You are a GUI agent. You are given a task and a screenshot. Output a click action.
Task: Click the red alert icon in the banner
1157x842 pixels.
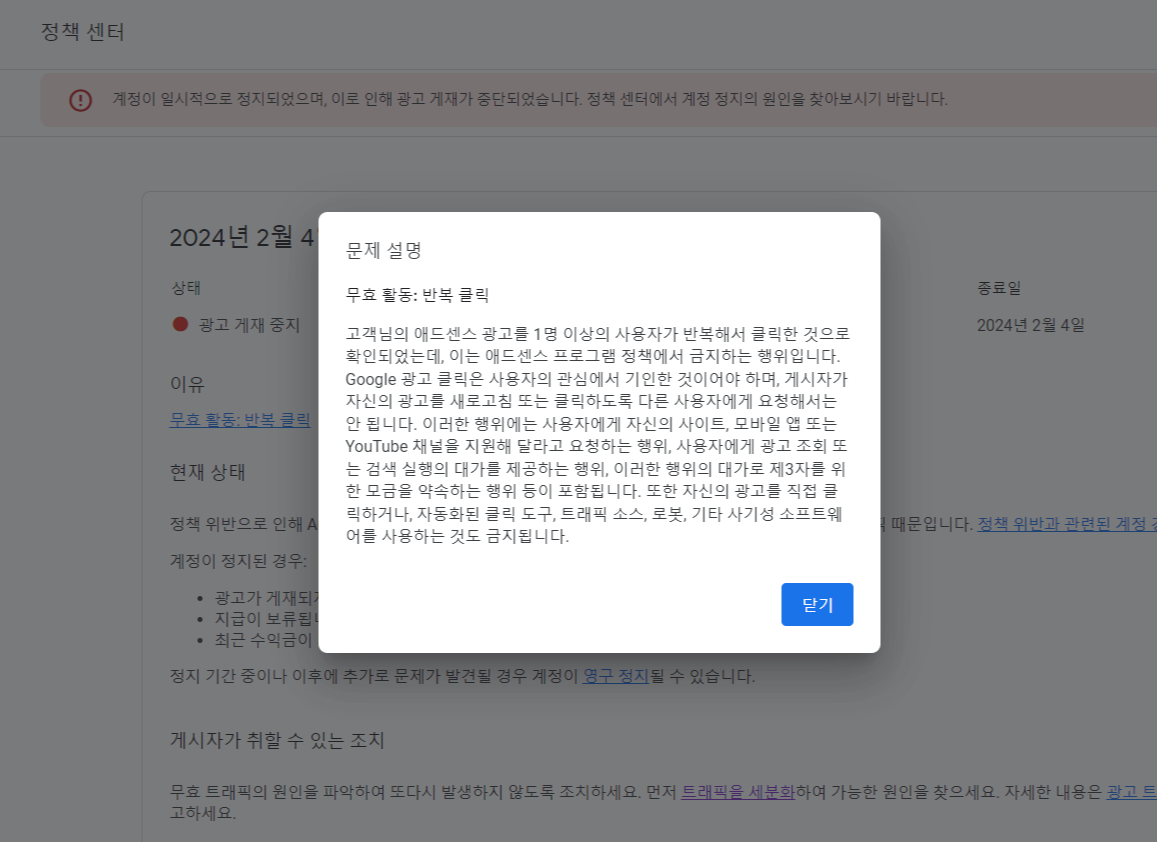80,100
